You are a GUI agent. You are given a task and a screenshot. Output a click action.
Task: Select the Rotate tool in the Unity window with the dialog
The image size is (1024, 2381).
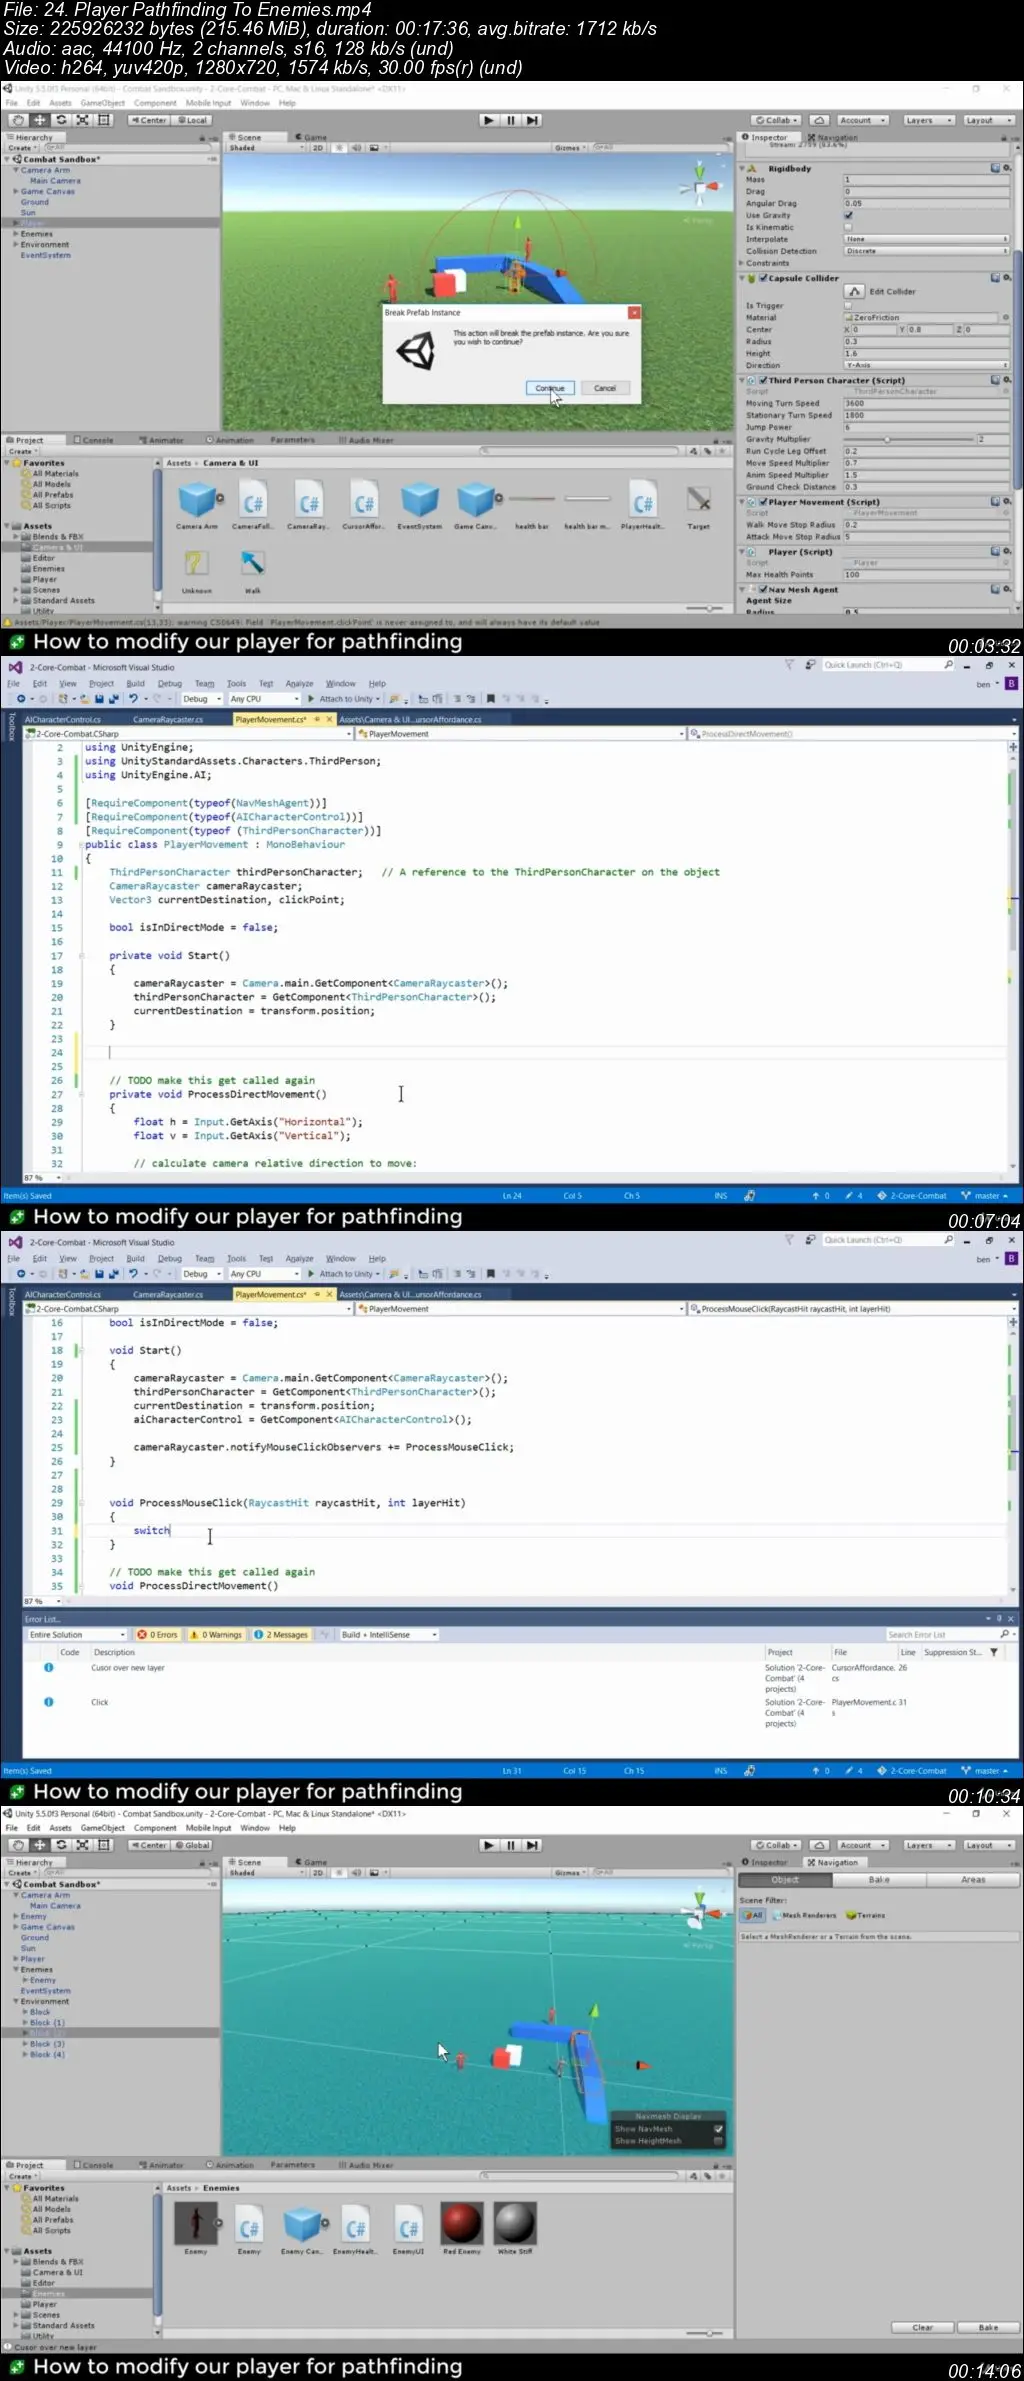[61, 120]
